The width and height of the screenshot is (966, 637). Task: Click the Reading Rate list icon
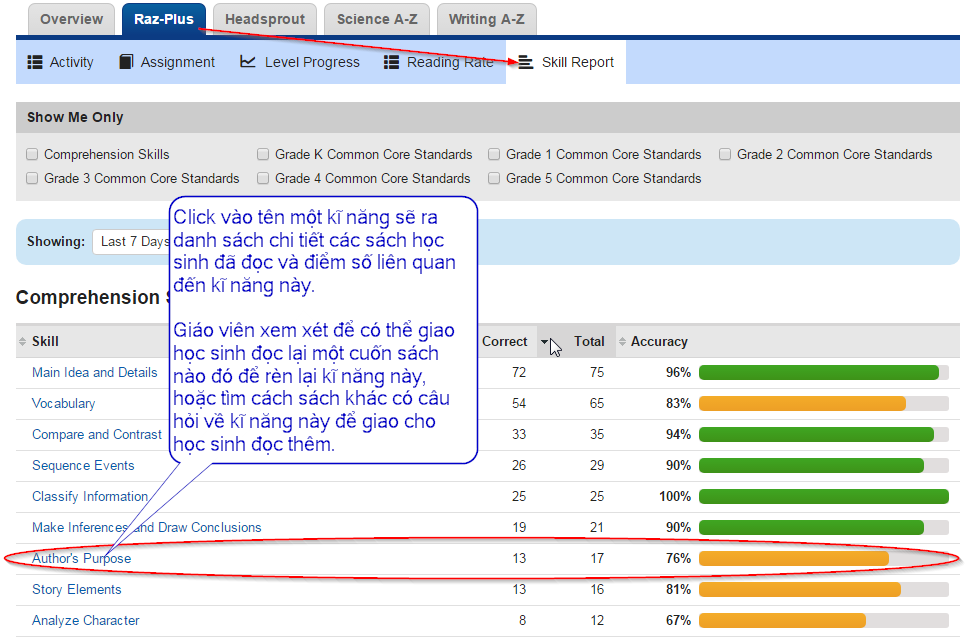pyautogui.click(x=391, y=62)
